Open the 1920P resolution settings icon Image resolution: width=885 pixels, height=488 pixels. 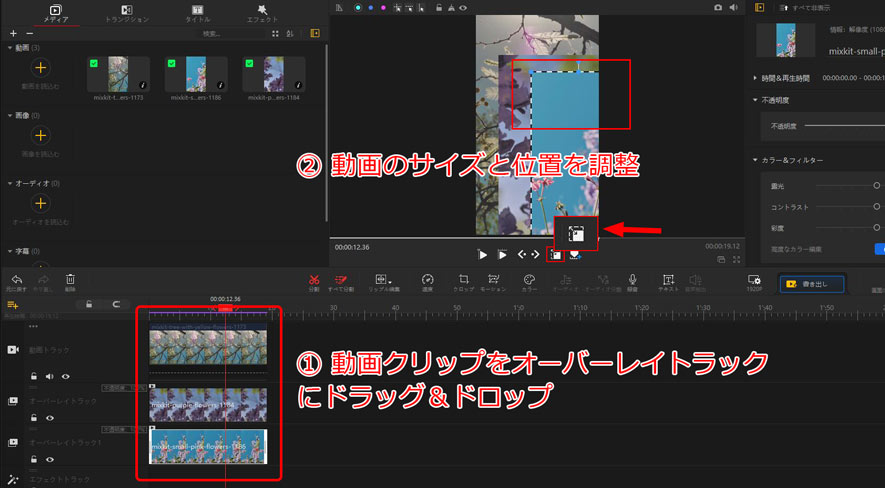click(754, 279)
